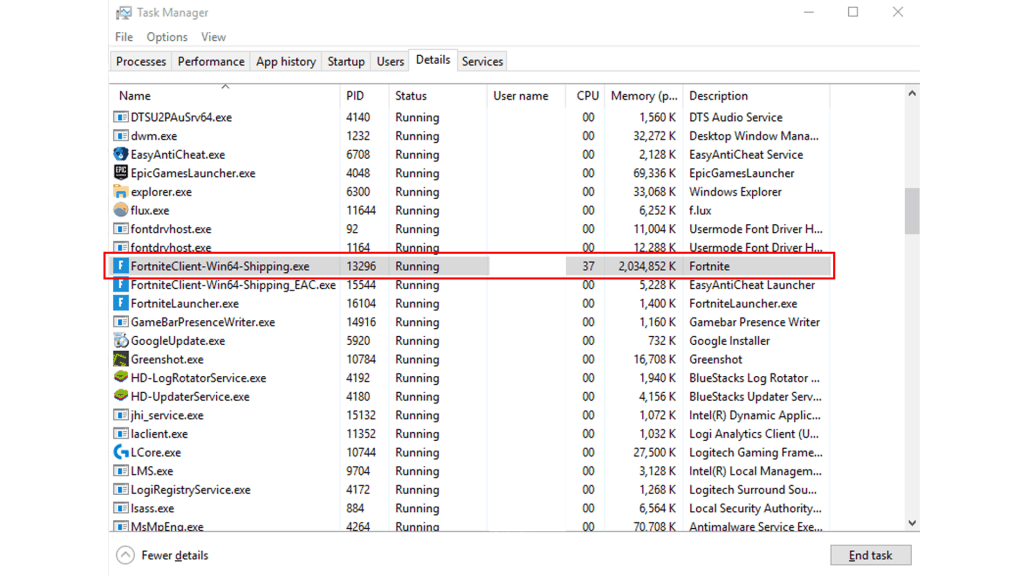Image resolution: width=1024 pixels, height=576 pixels.
Task: Click the End task button
Action: (x=871, y=555)
